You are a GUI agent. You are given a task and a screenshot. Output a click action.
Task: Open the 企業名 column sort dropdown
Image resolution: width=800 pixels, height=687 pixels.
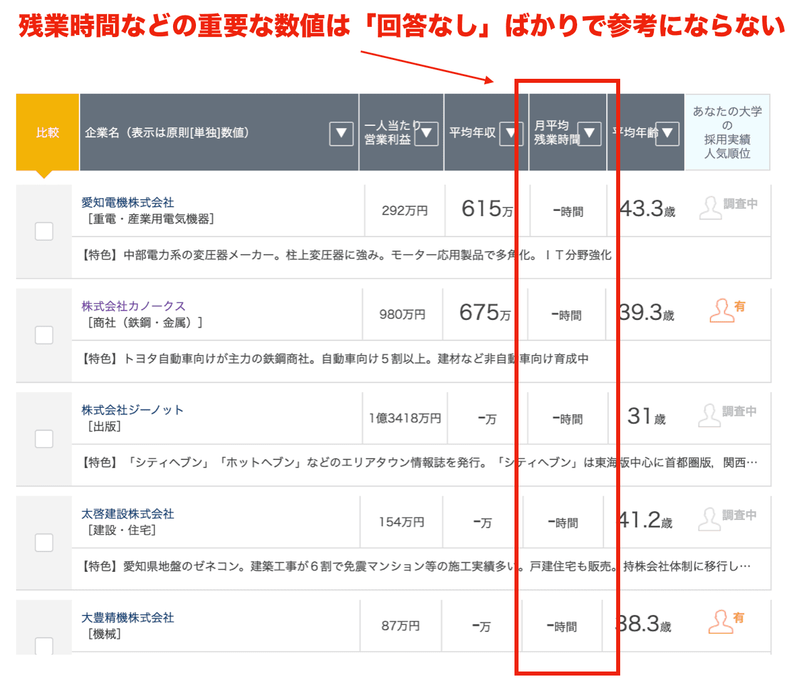pos(341,134)
